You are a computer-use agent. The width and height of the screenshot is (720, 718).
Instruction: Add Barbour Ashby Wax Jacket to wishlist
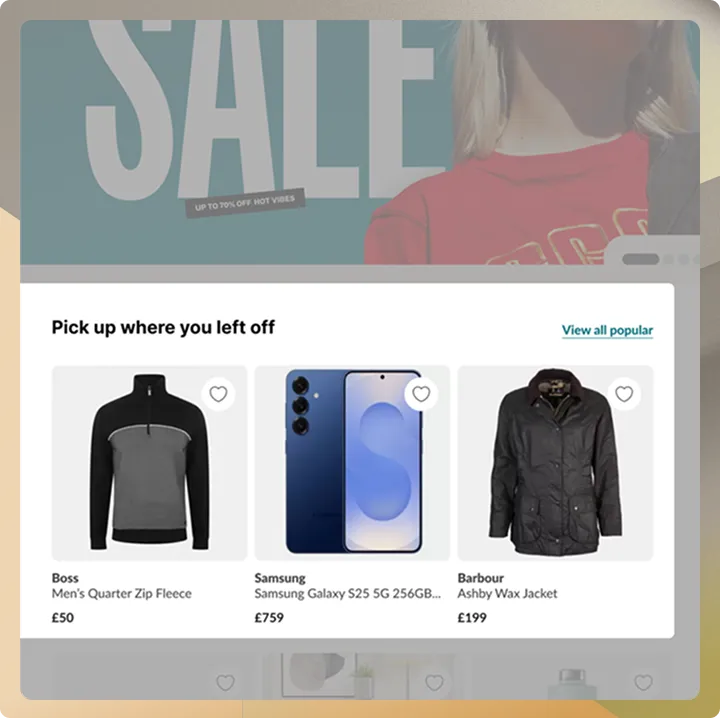coord(624,394)
